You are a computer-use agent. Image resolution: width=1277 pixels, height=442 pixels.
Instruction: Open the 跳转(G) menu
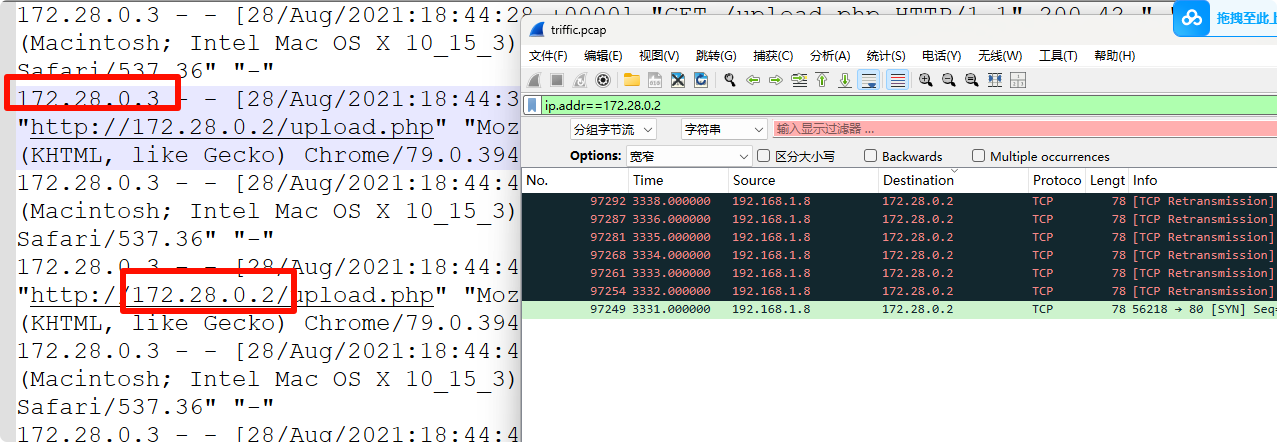click(x=715, y=56)
